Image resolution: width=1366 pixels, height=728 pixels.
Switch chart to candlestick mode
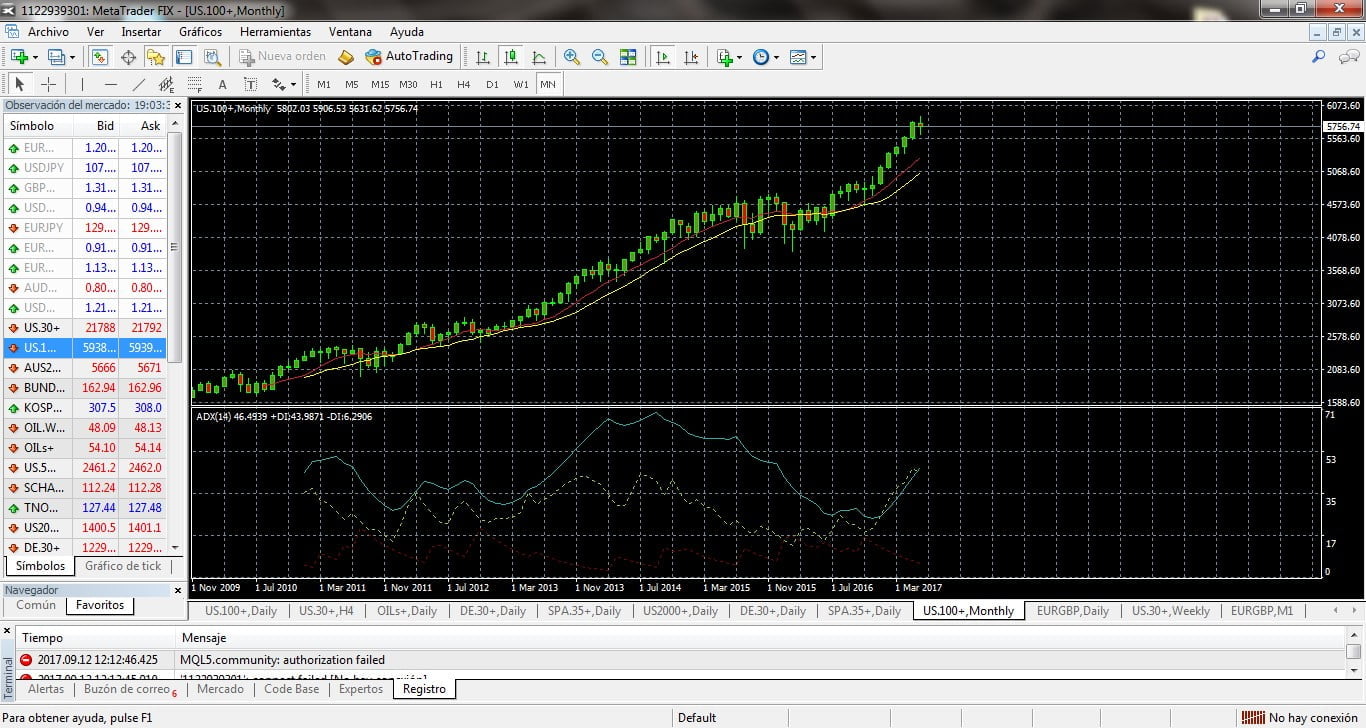pos(511,57)
